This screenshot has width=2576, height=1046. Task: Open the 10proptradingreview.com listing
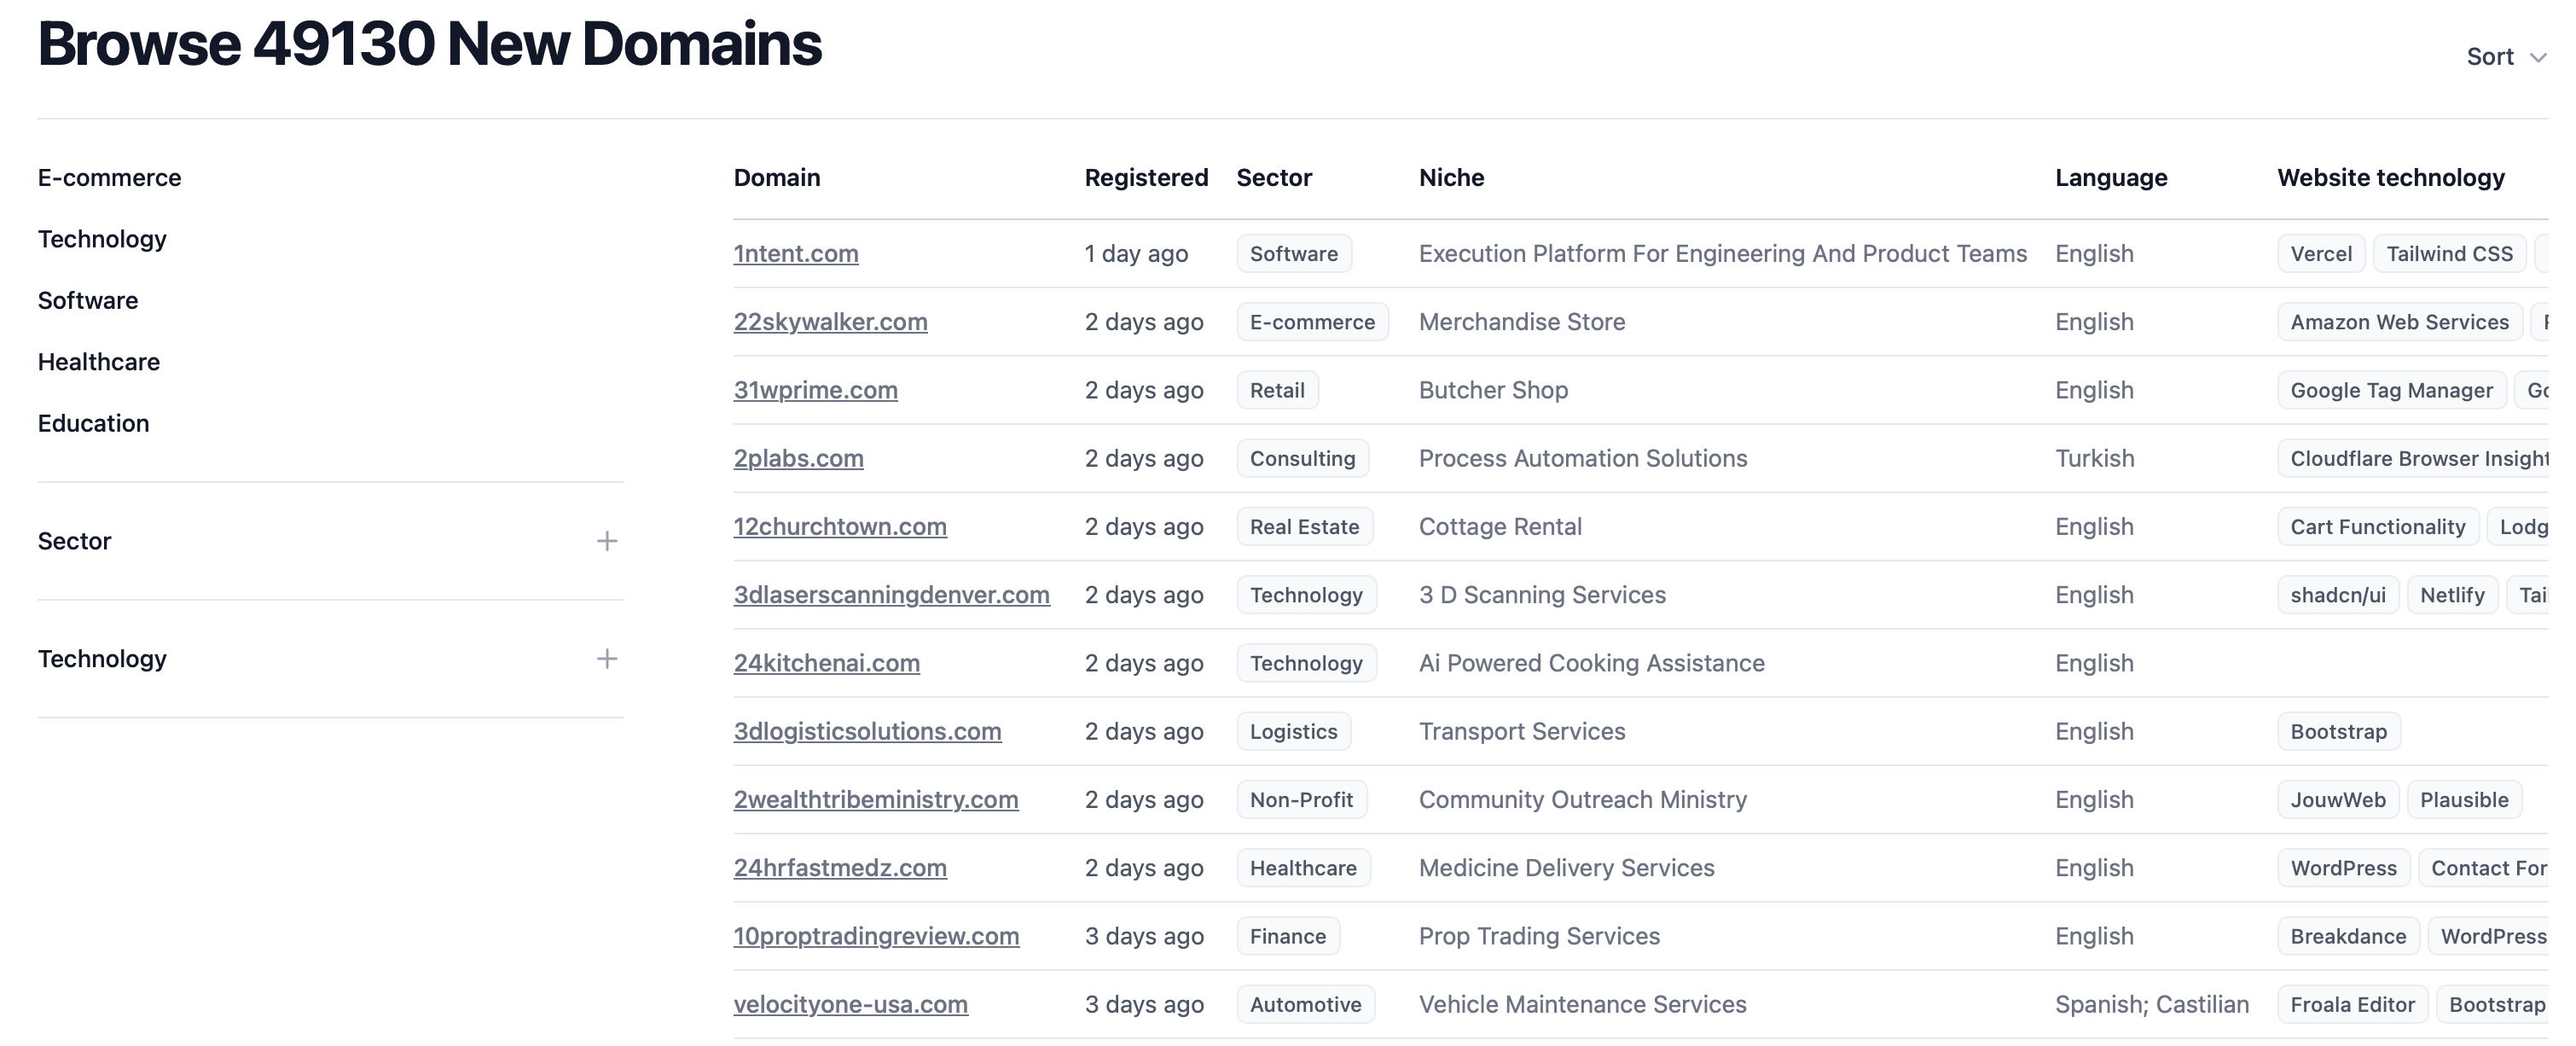[876, 936]
